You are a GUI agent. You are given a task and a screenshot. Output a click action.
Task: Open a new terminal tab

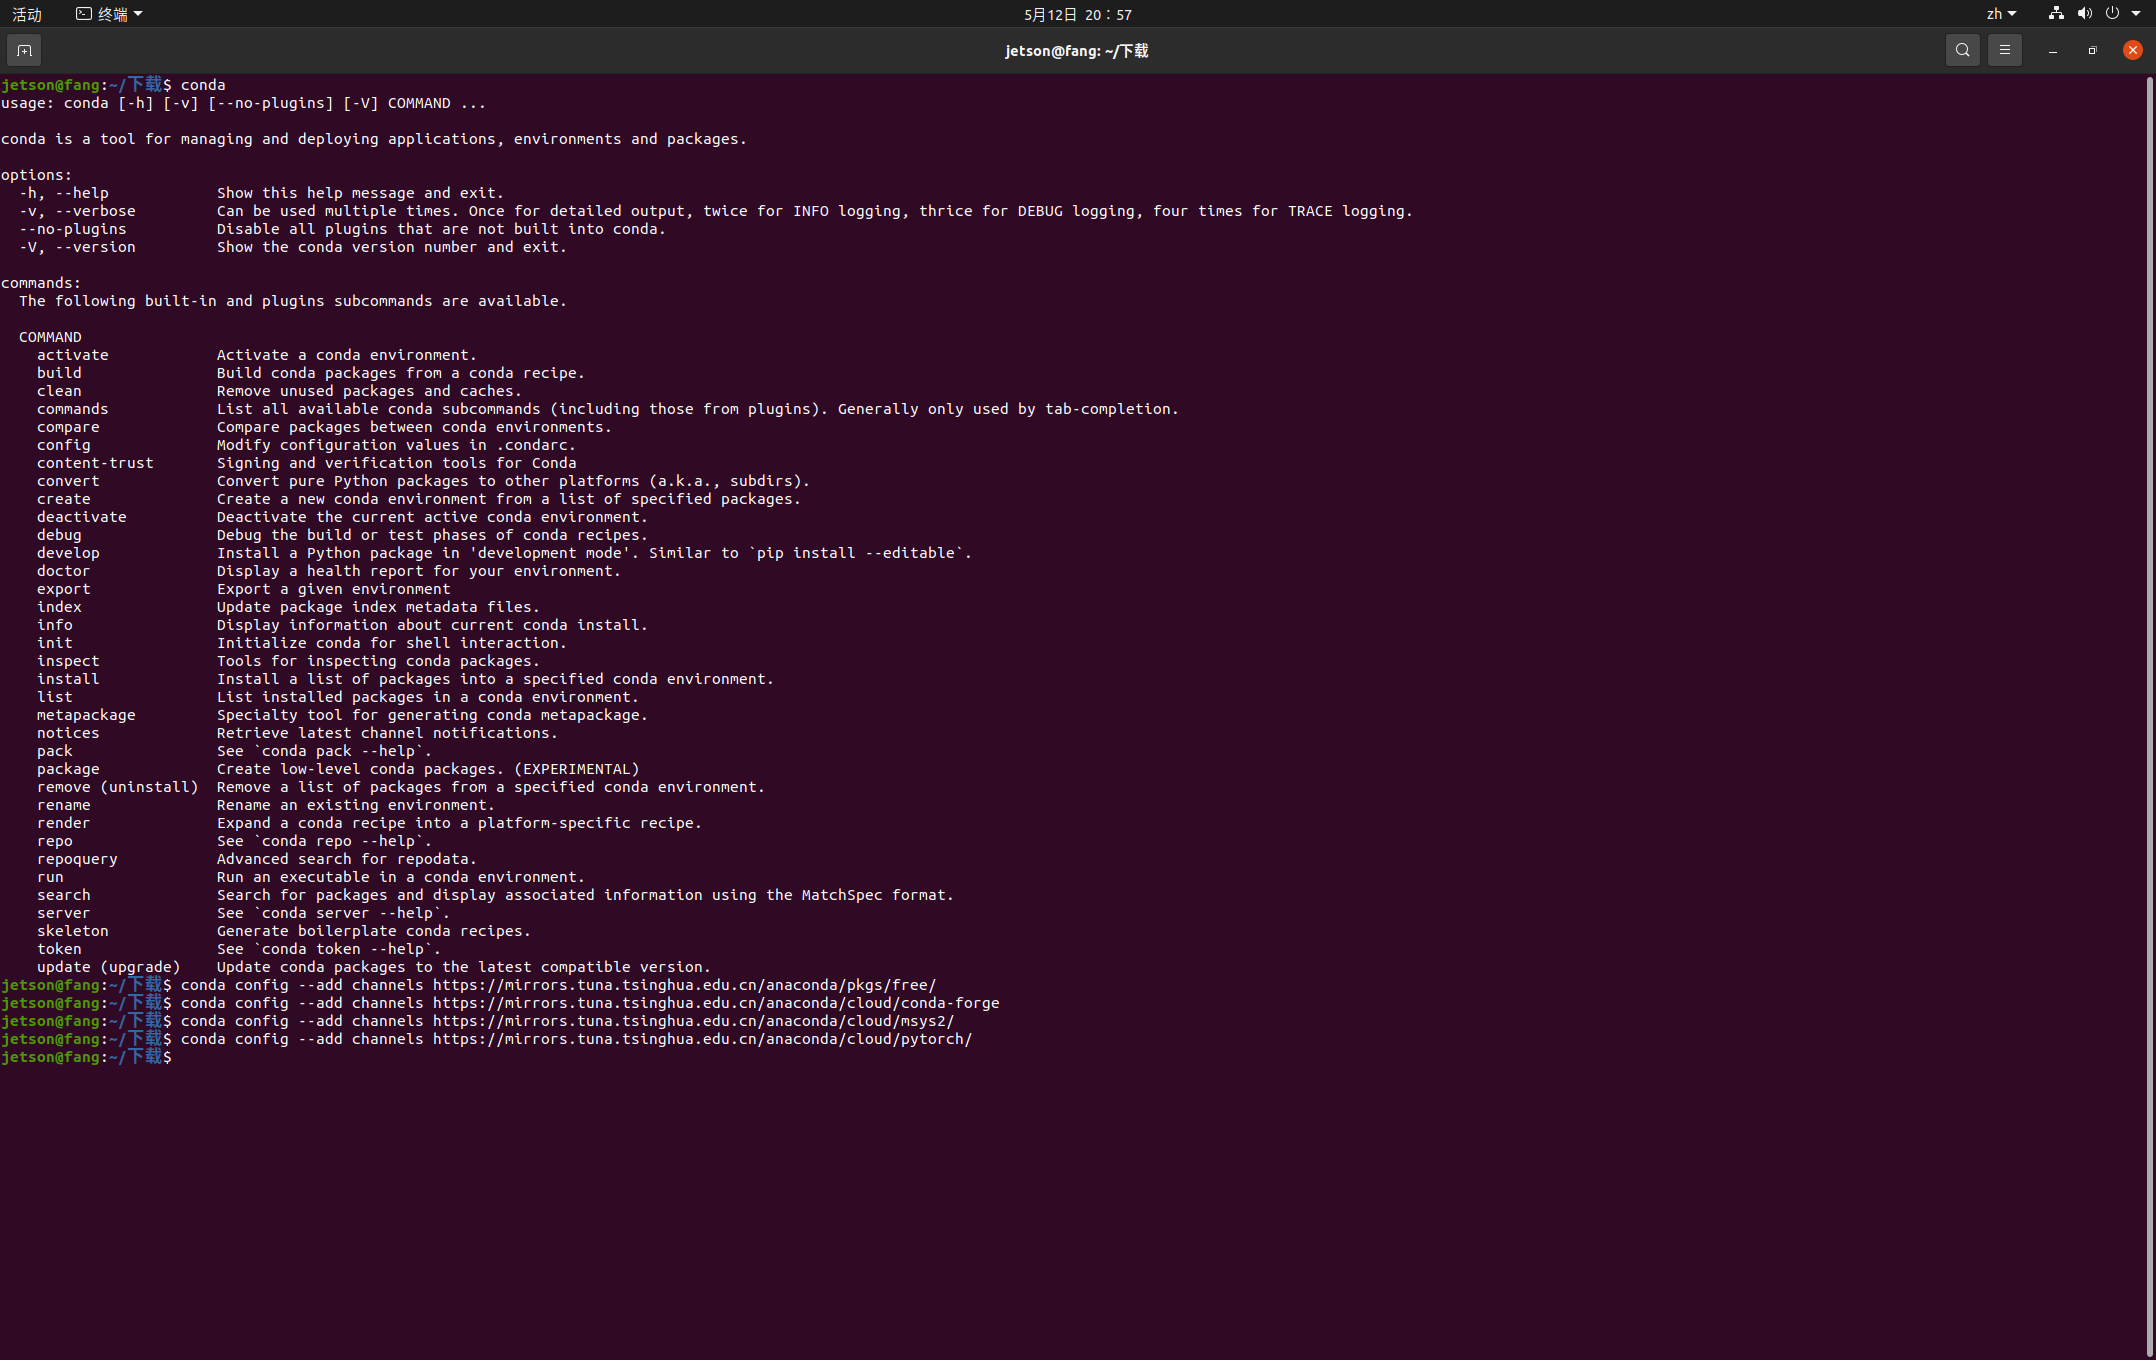pyautogui.click(x=24, y=50)
